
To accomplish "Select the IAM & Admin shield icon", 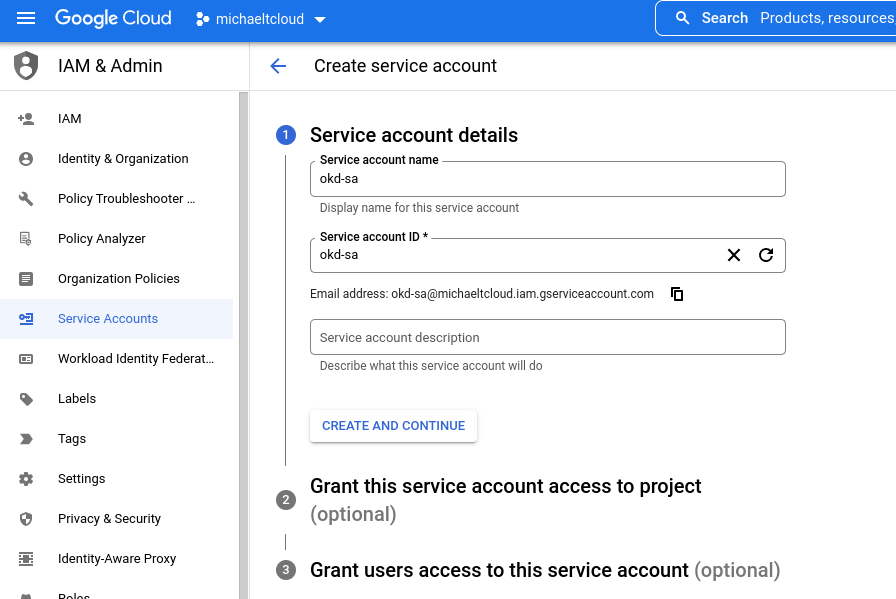I will click(x=25, y=66).
